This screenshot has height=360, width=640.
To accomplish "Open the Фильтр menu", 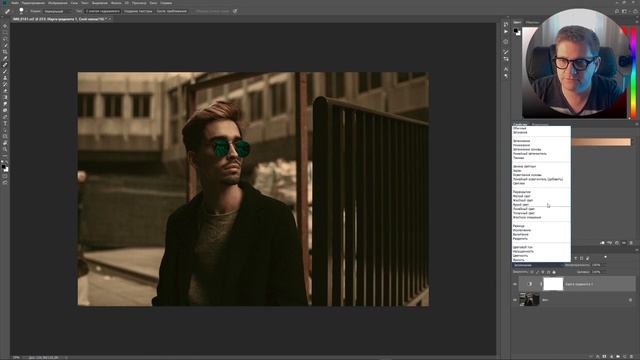I will (116, 3).
